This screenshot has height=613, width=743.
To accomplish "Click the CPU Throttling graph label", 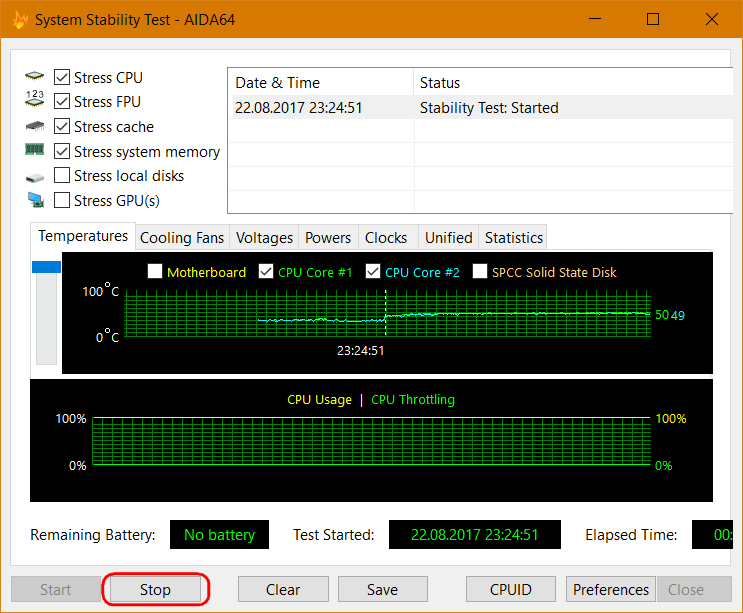I will 413,400.
